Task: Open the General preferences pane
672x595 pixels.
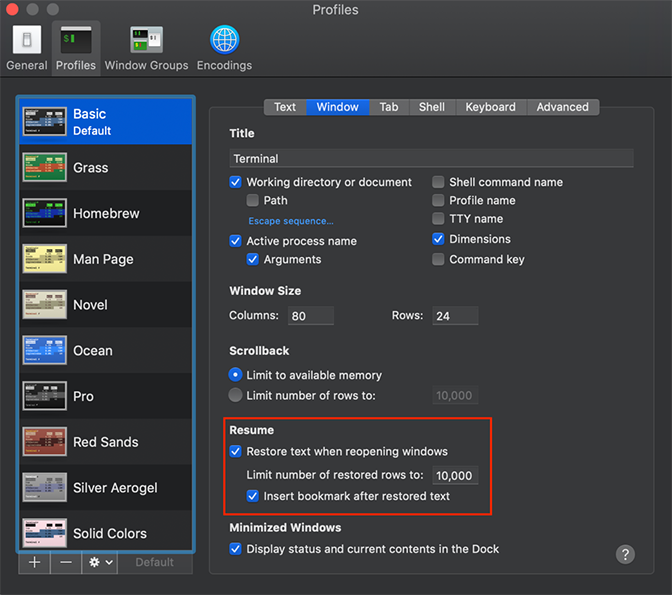Action: pos(26,47)
